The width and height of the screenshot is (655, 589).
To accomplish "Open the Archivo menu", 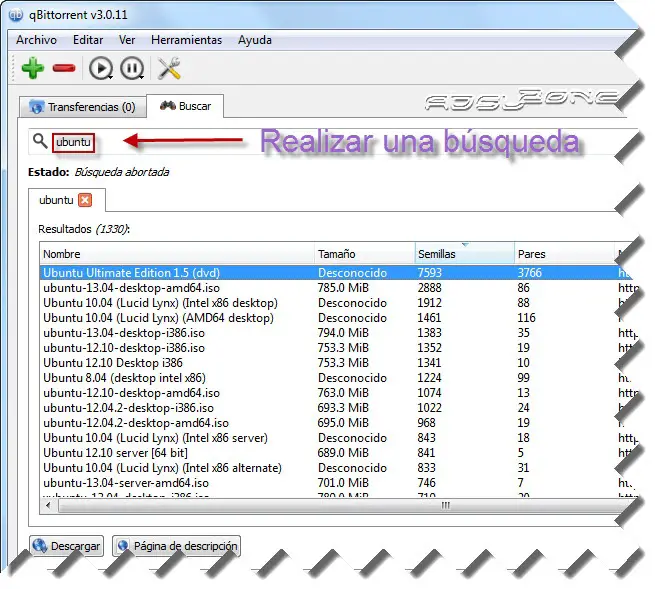I will click(x=36, y=40).
